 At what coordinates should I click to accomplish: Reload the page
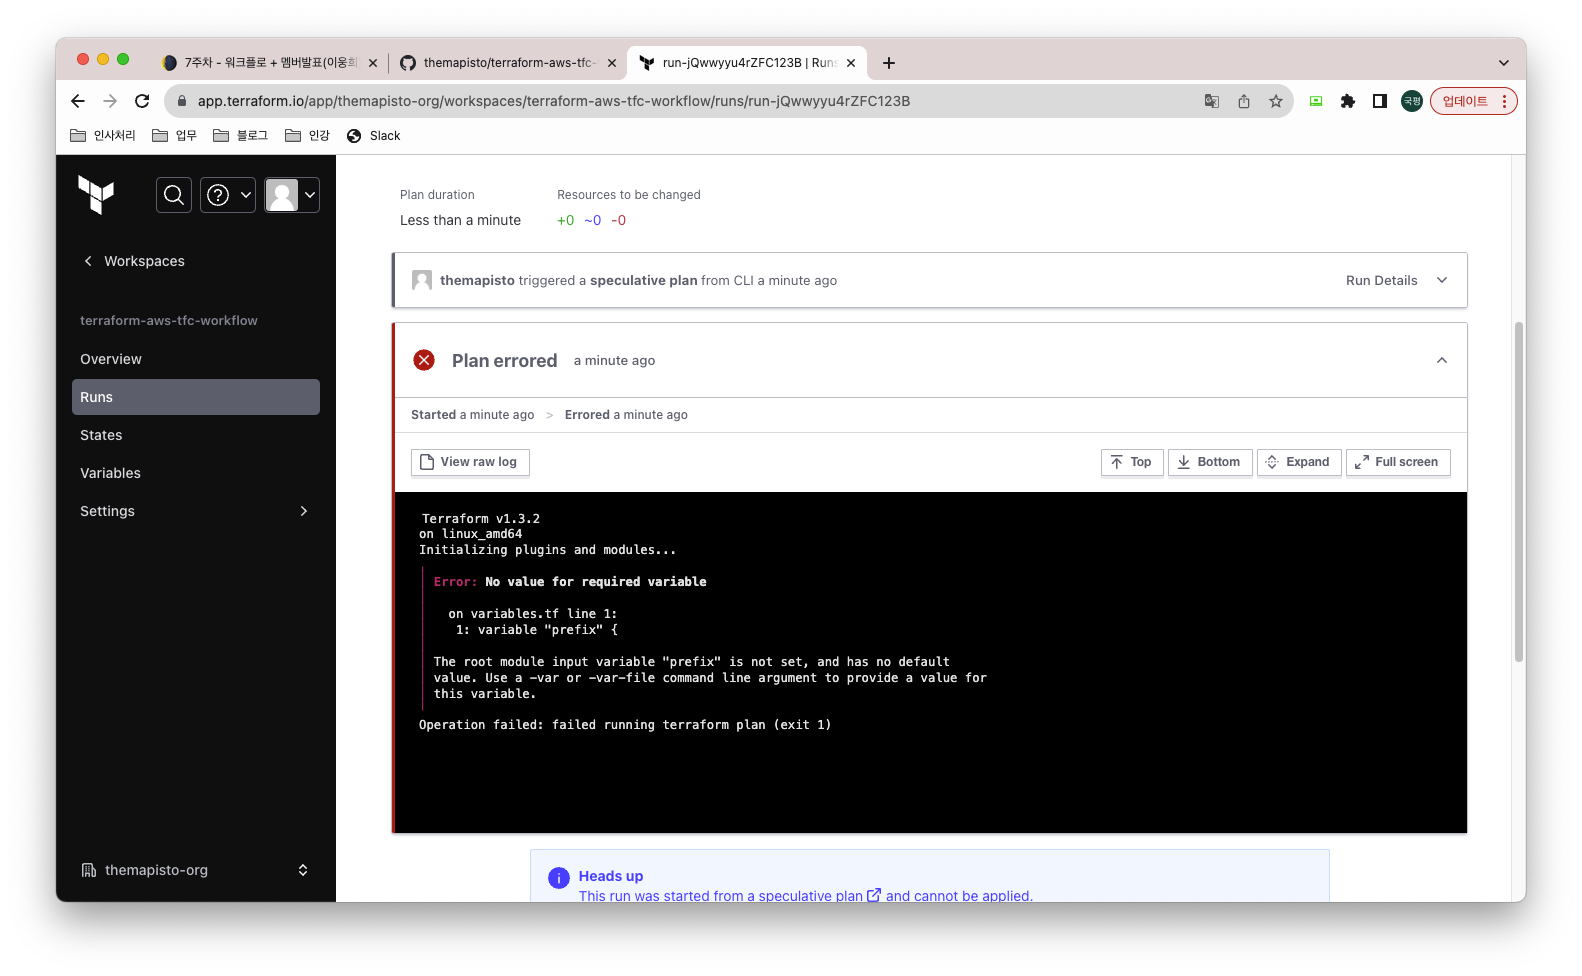point(142,101)
